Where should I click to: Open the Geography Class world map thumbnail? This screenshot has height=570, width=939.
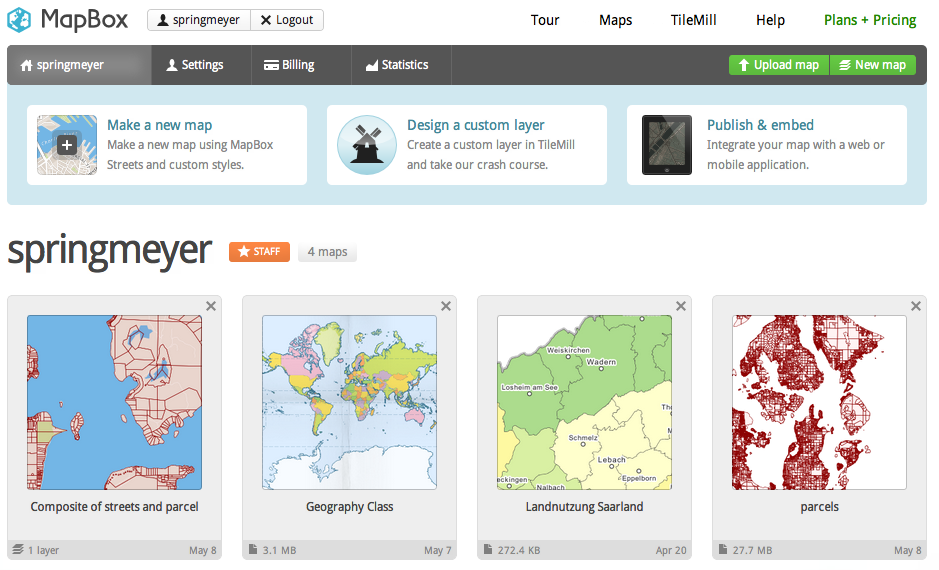click(x=349, y=402)
